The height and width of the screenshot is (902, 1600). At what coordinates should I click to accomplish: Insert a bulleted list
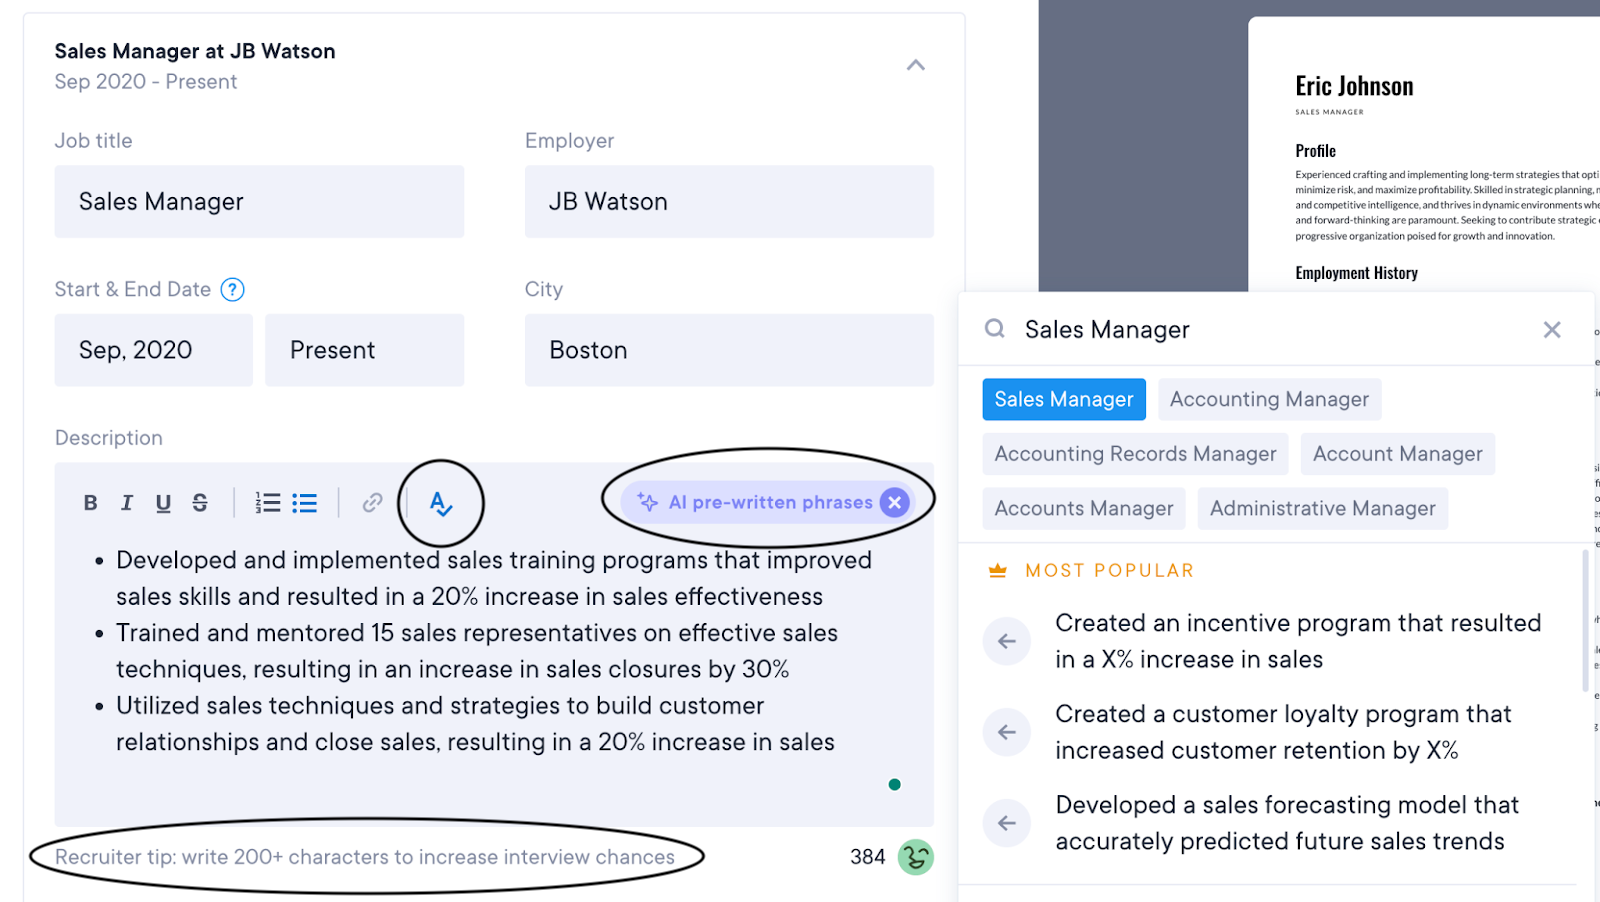pos(305,503)
